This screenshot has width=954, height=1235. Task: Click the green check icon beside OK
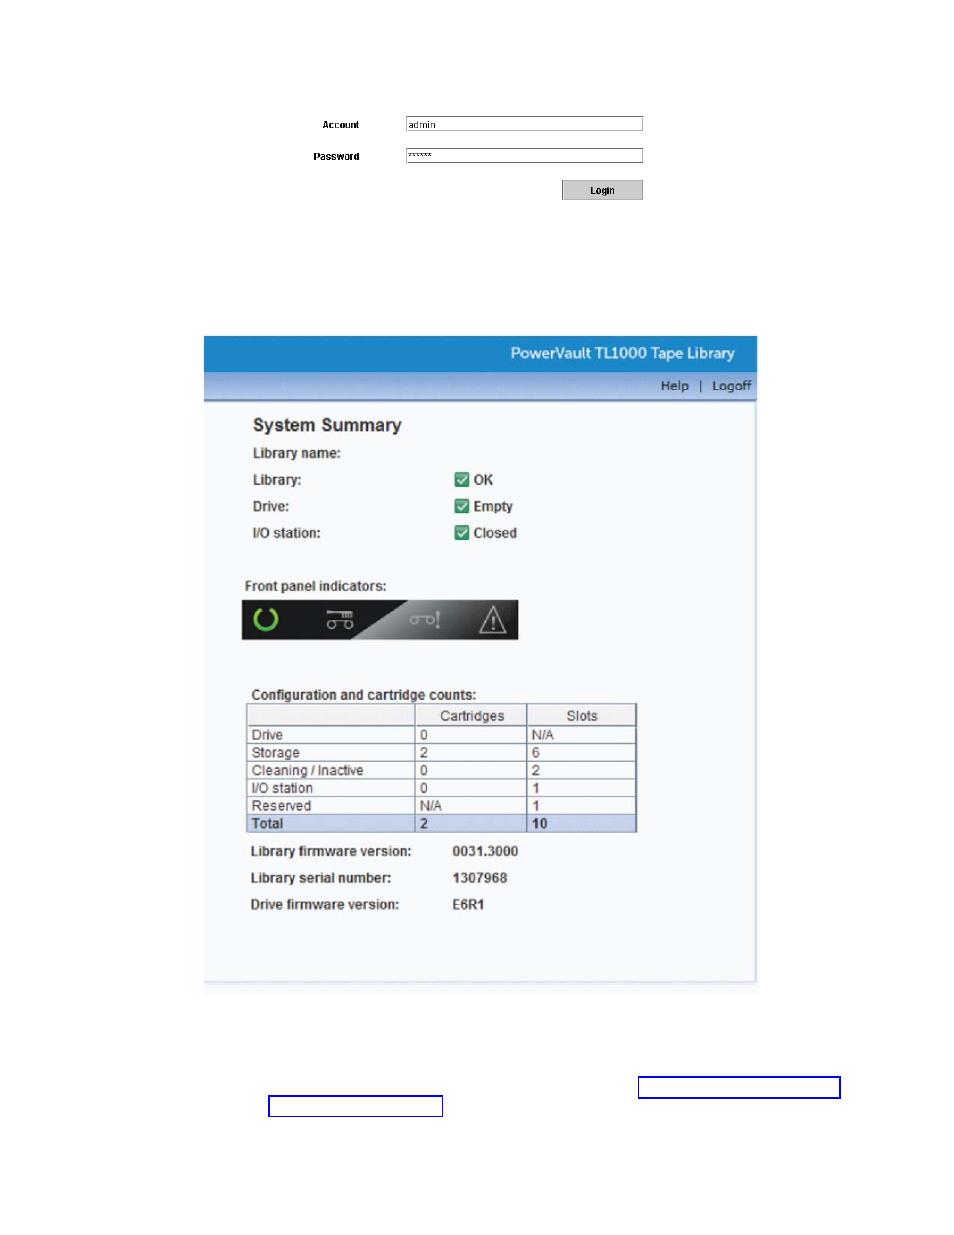click(x=462, y=480)
